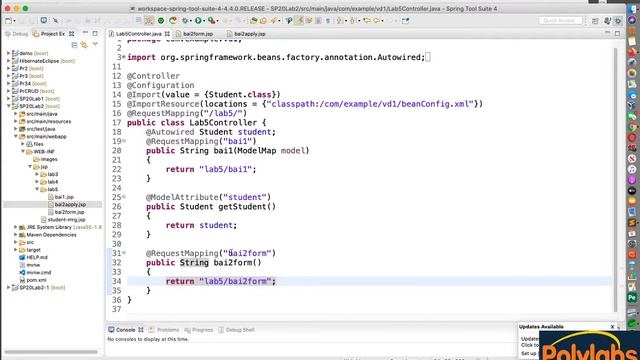
Task: Collapse the SP20Lab2 project node
Action: click(x=9, y=106)
